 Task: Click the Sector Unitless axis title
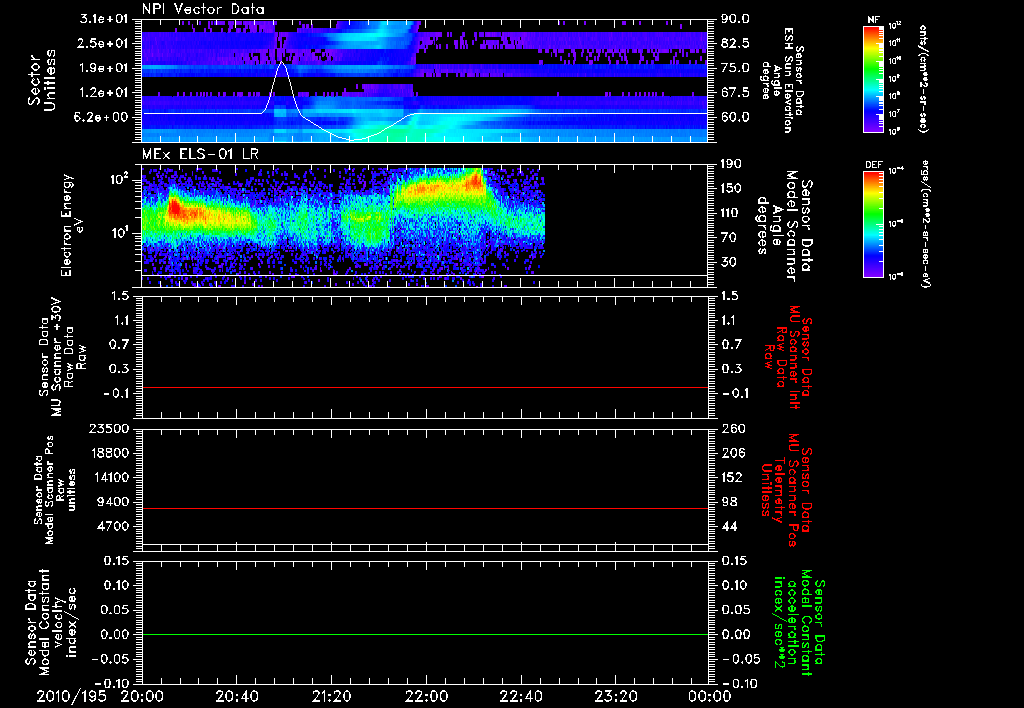tap(42, 80)
